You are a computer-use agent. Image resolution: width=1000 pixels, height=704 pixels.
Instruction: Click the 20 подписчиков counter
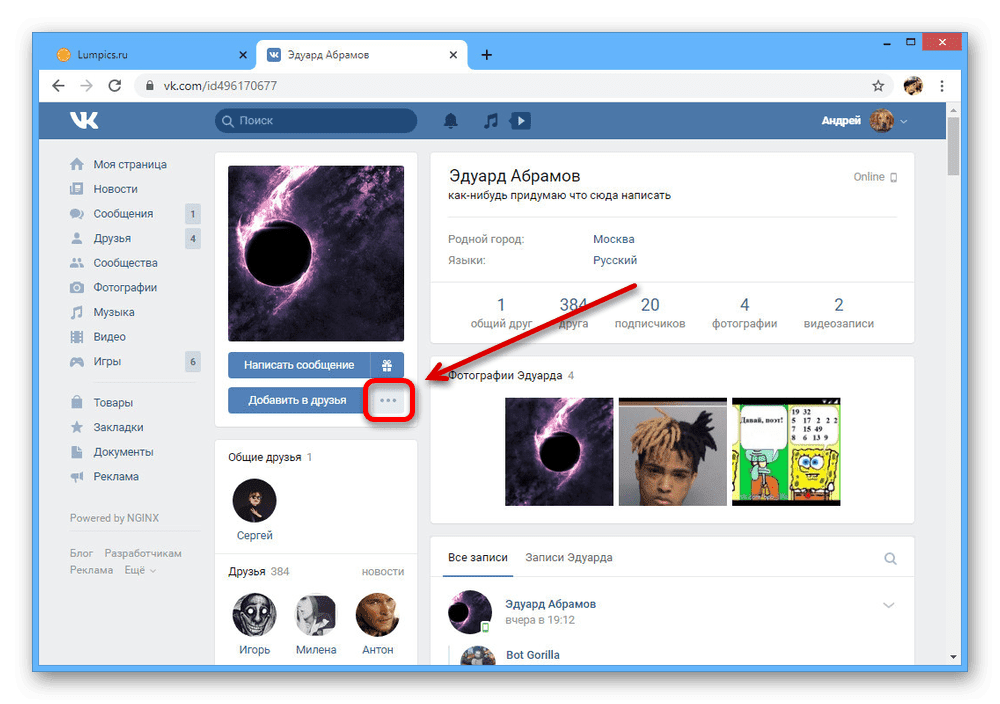coord(650,313)
